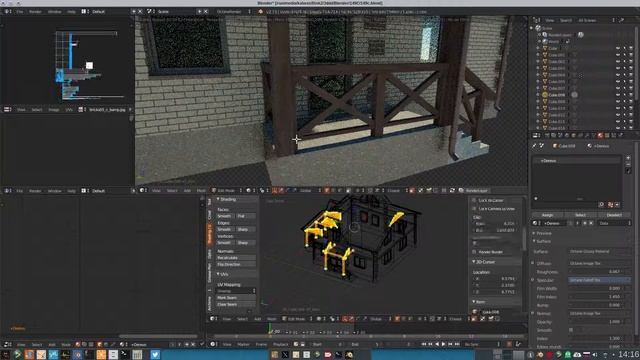Image resolution: width=640 pixels, height=360 pixels.
Task: Jump to the timeline start frame
Action: [x=424, y=344]
